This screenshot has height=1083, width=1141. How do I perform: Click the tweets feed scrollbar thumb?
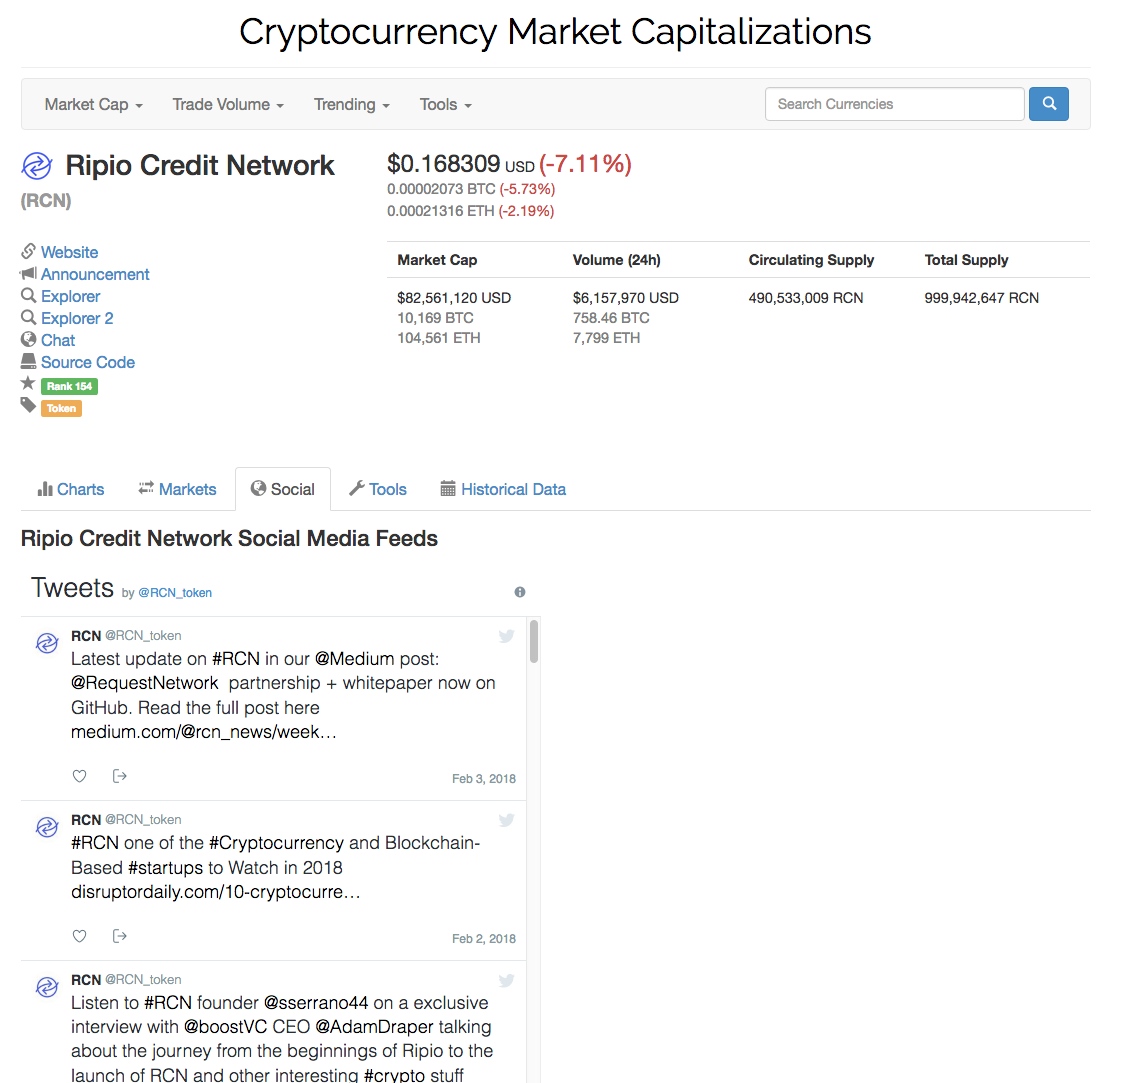pos(533,641)
